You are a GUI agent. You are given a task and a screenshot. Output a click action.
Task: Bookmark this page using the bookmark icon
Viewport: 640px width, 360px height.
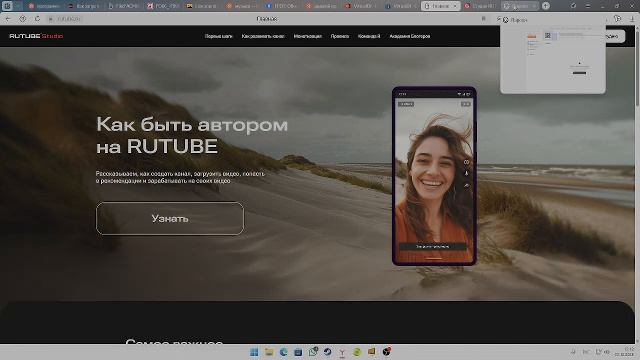pyautogui.click(x=484, y=19)
